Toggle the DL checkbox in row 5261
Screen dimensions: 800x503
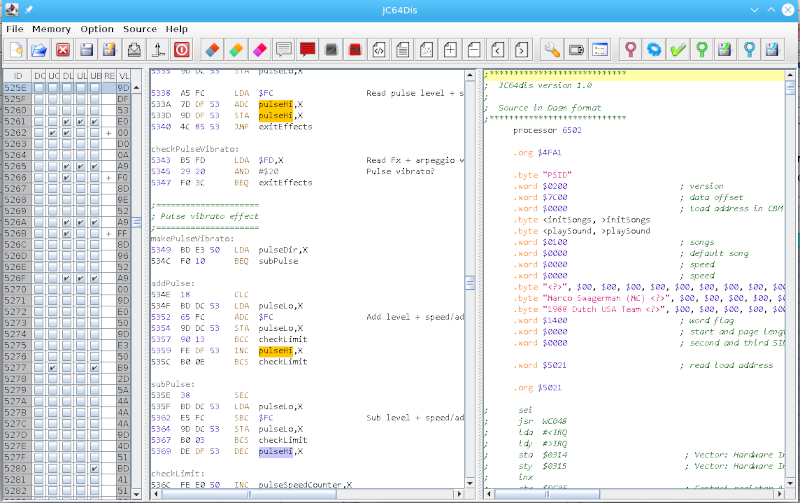click(x=66, y=121)
